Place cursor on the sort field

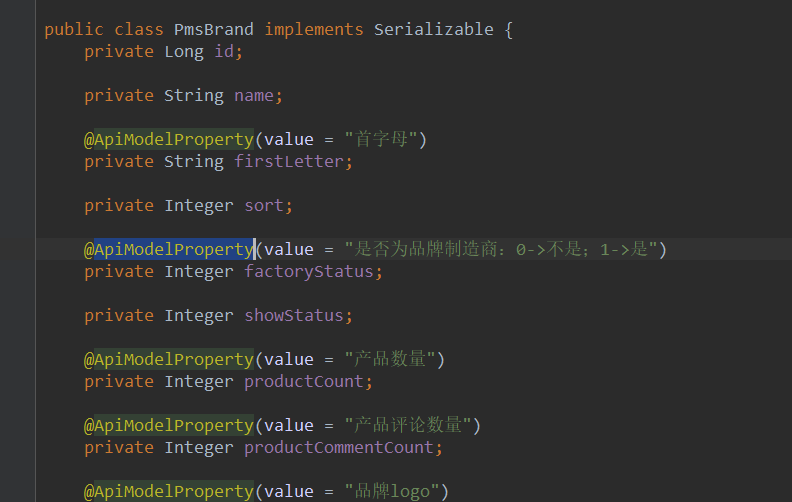(264, 205)
